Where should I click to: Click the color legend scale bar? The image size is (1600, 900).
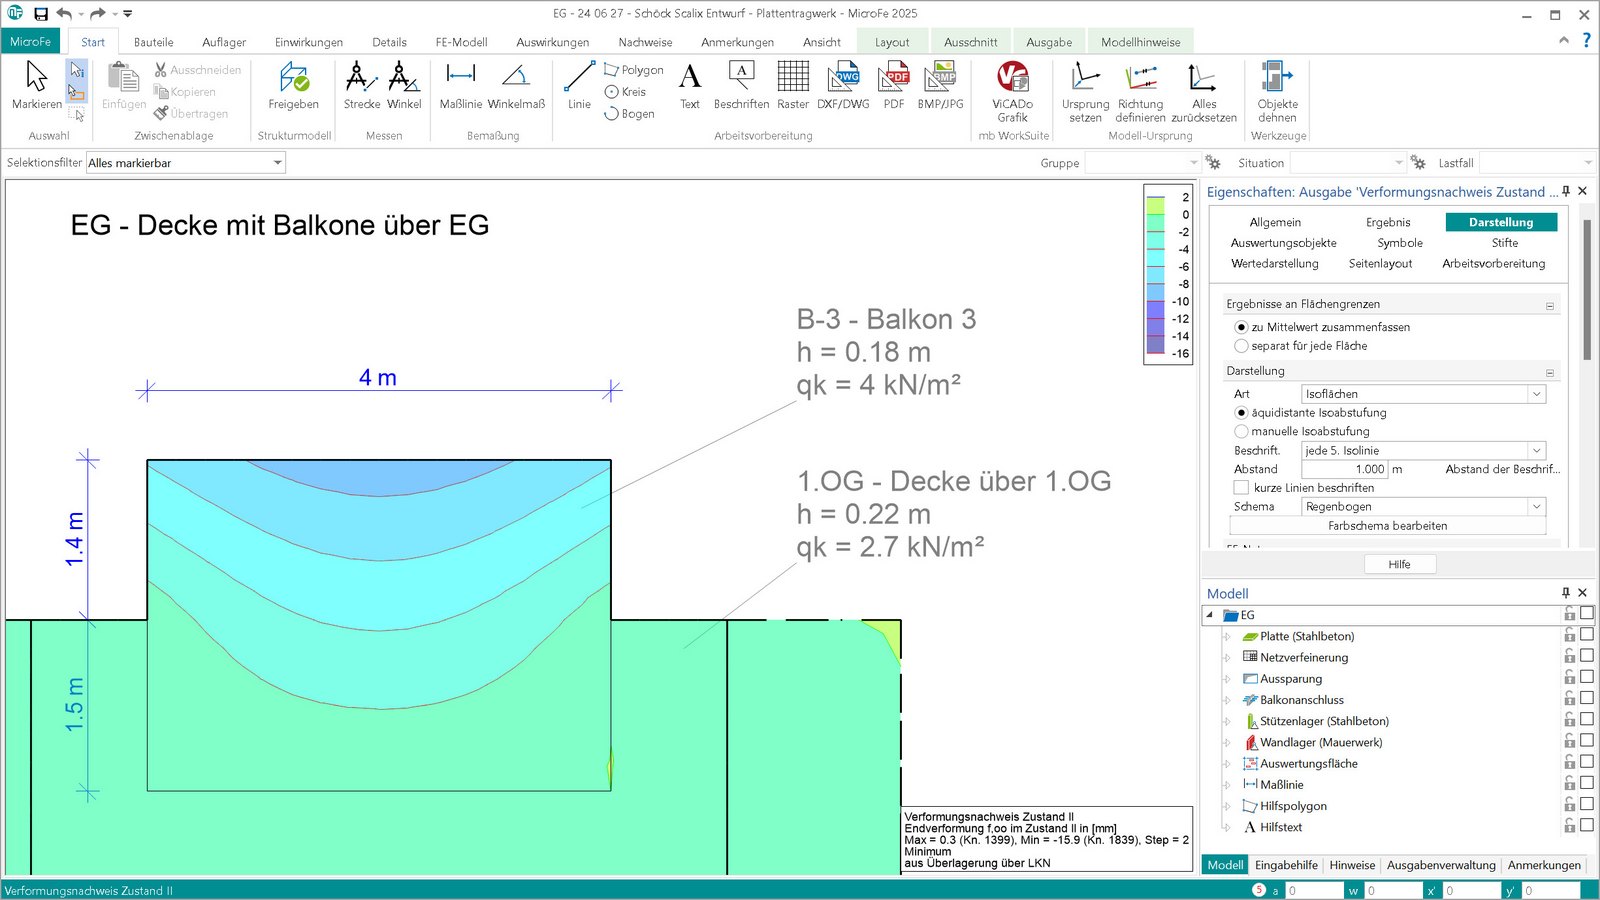1156,275
